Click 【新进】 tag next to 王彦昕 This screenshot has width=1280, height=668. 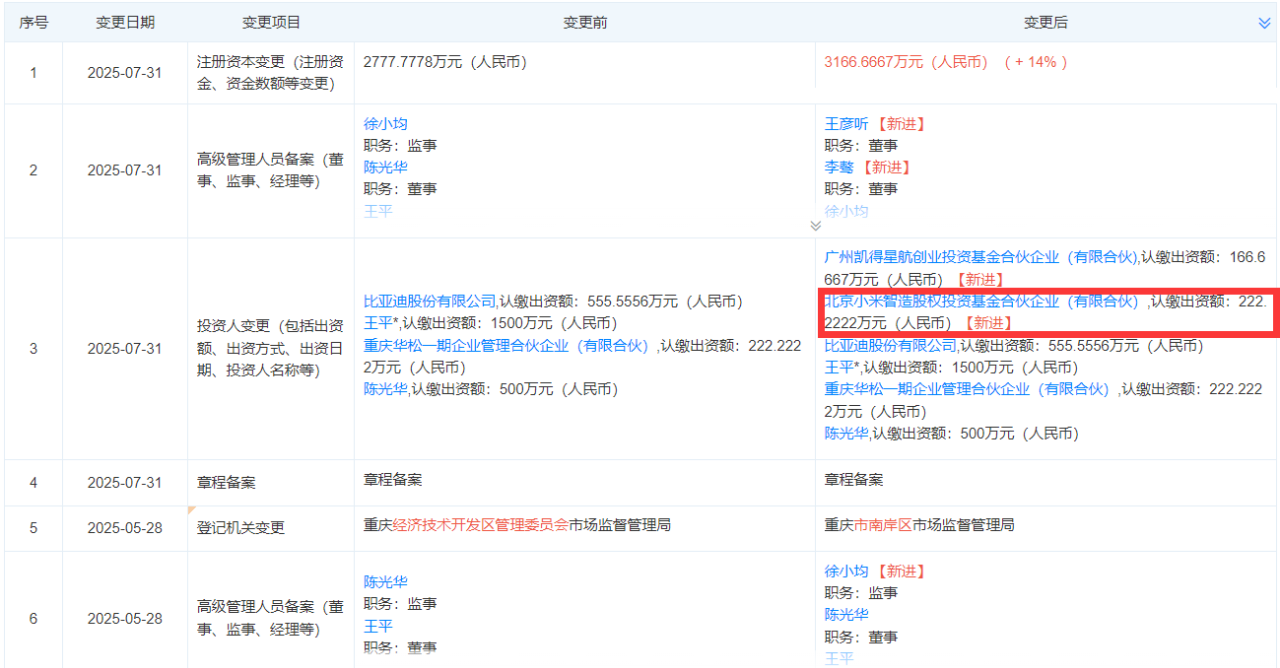coord(900,124)
